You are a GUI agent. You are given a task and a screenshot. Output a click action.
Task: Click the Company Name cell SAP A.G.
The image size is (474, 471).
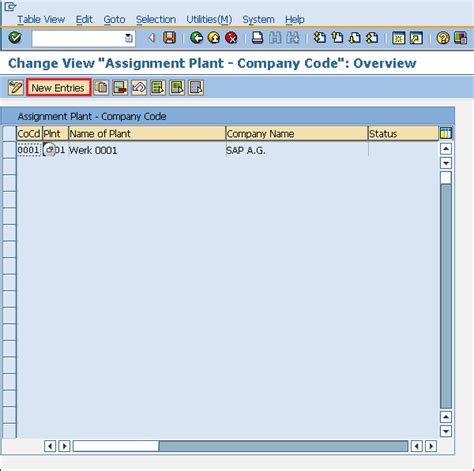(297, 150)
